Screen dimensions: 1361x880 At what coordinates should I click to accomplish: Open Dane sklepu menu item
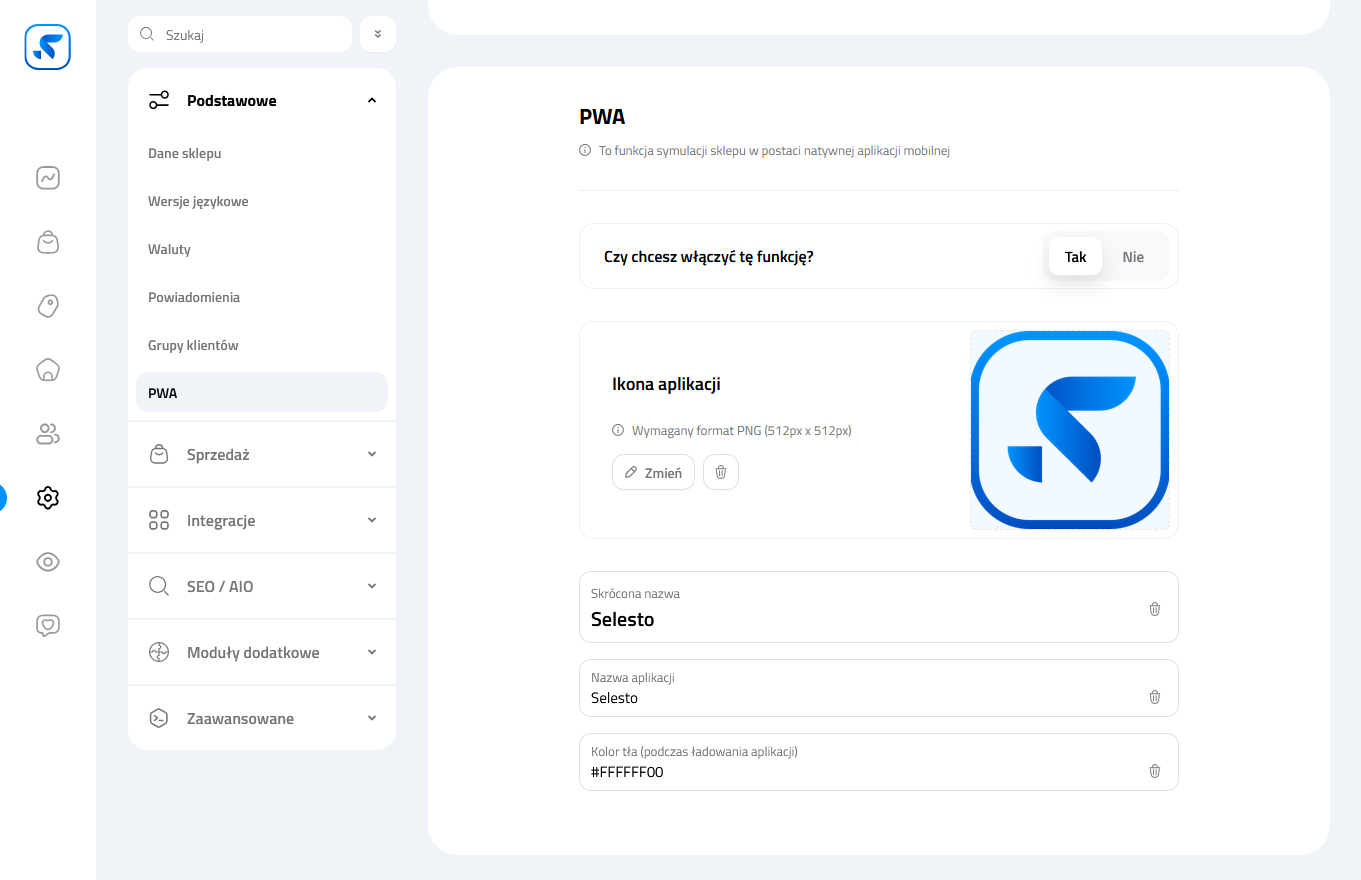click(185, 154)
